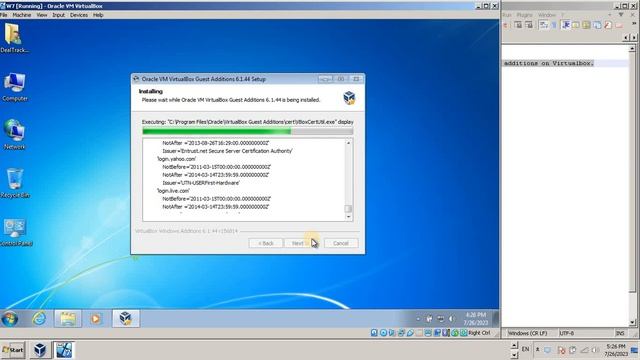
Task: Click the Right Ctrl host key indicator
Action: click(480, 333)
